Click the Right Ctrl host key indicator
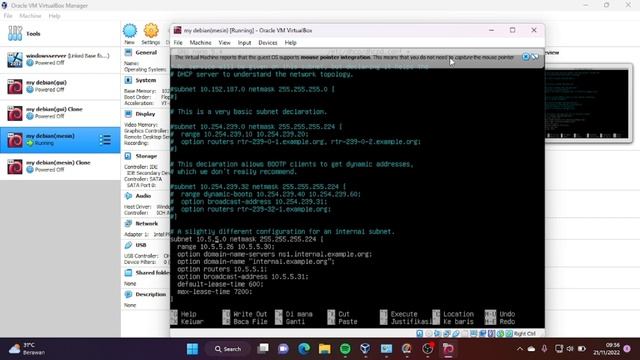The width and height of the screenshot is (640, 360). pyautogui.click(x=524, y=333)
